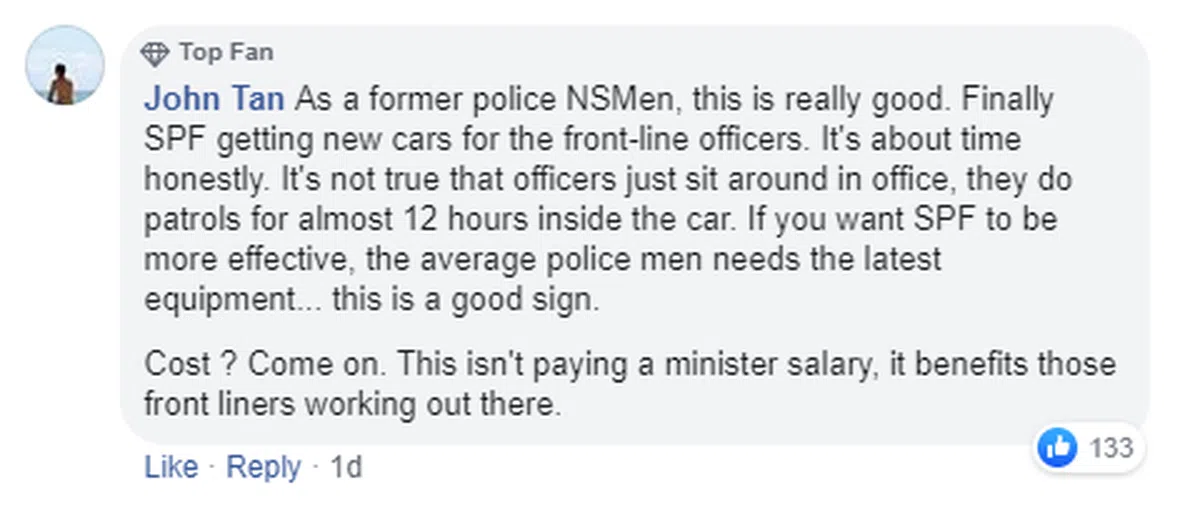Viewport: 1200px width, 505px height.
Task: Reply to John Tan's comment
Action: coord(263,467)
